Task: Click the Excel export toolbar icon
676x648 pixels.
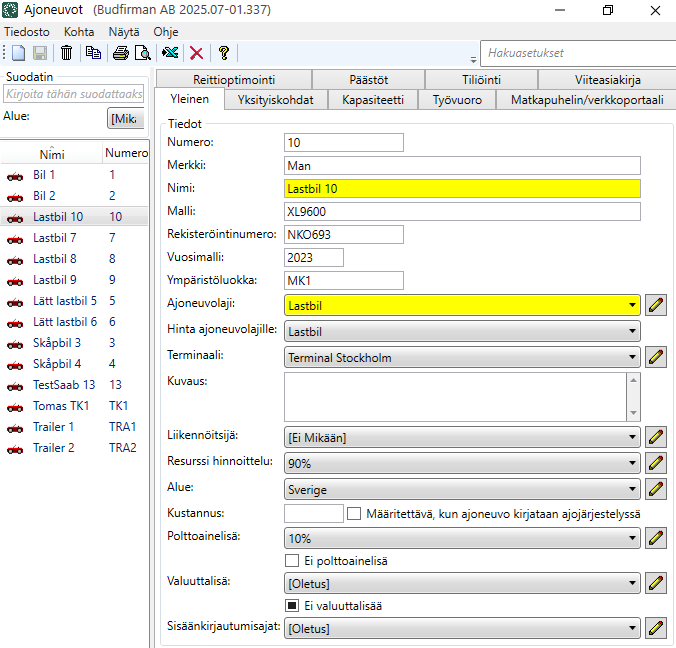Action: click(x=171, y=53)
